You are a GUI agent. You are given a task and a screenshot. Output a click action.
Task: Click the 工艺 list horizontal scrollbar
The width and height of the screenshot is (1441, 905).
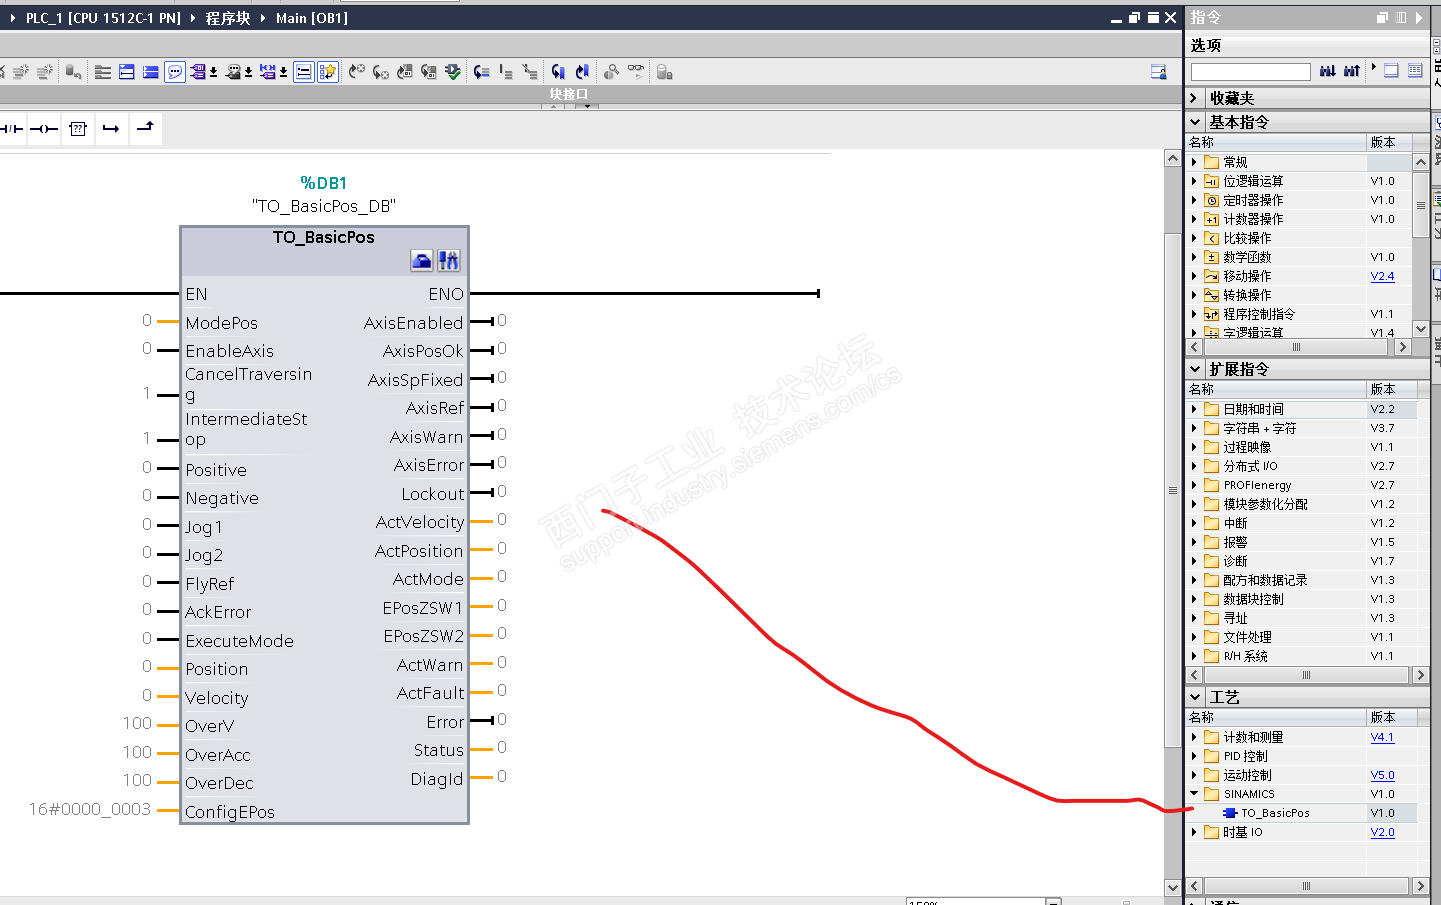pos(1307,886)
